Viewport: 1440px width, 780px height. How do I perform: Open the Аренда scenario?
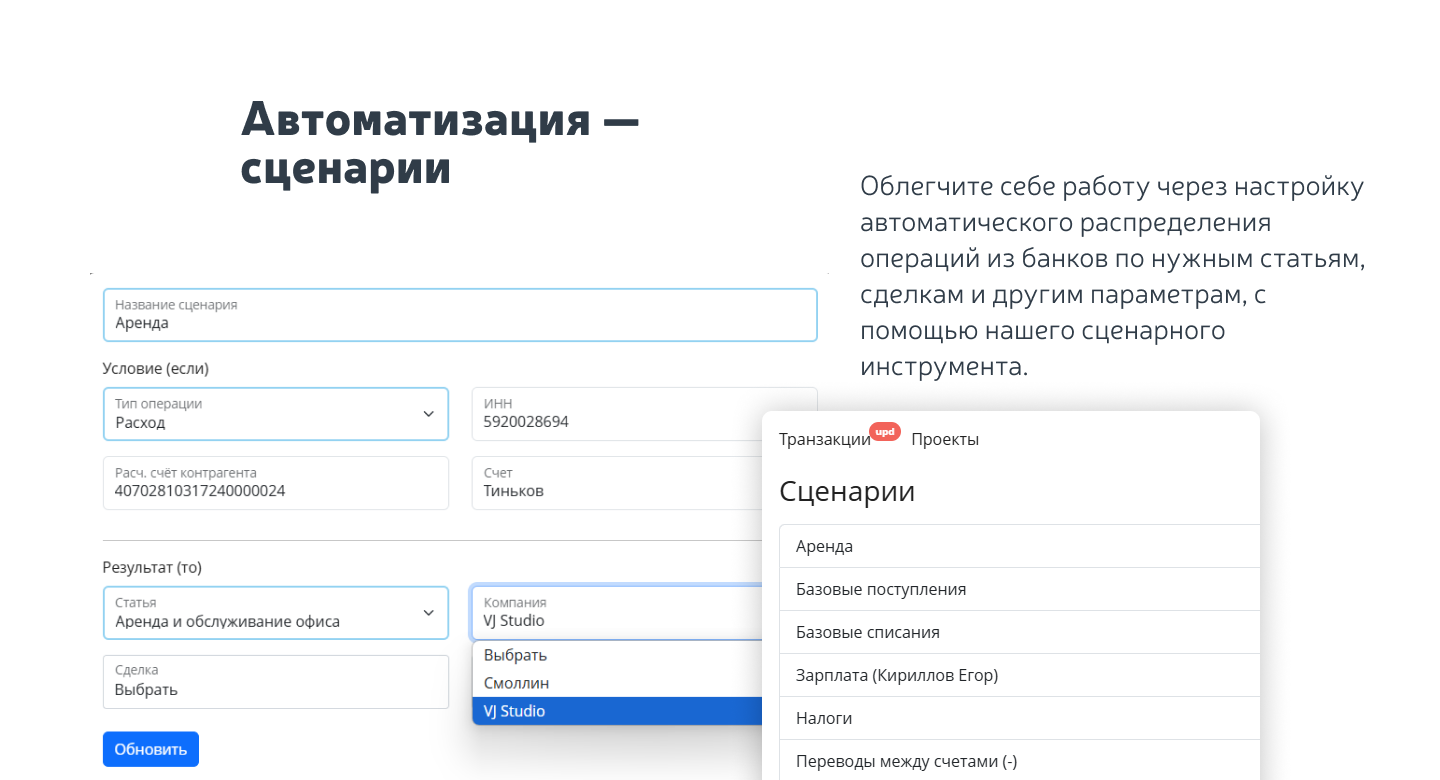tap(1018, 546)
